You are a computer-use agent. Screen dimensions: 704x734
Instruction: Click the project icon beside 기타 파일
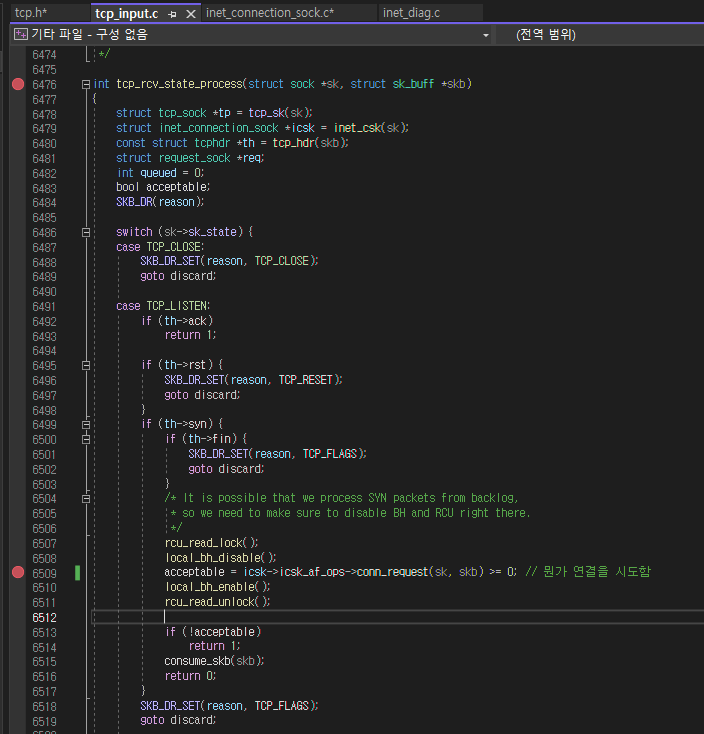click(19, 35)
